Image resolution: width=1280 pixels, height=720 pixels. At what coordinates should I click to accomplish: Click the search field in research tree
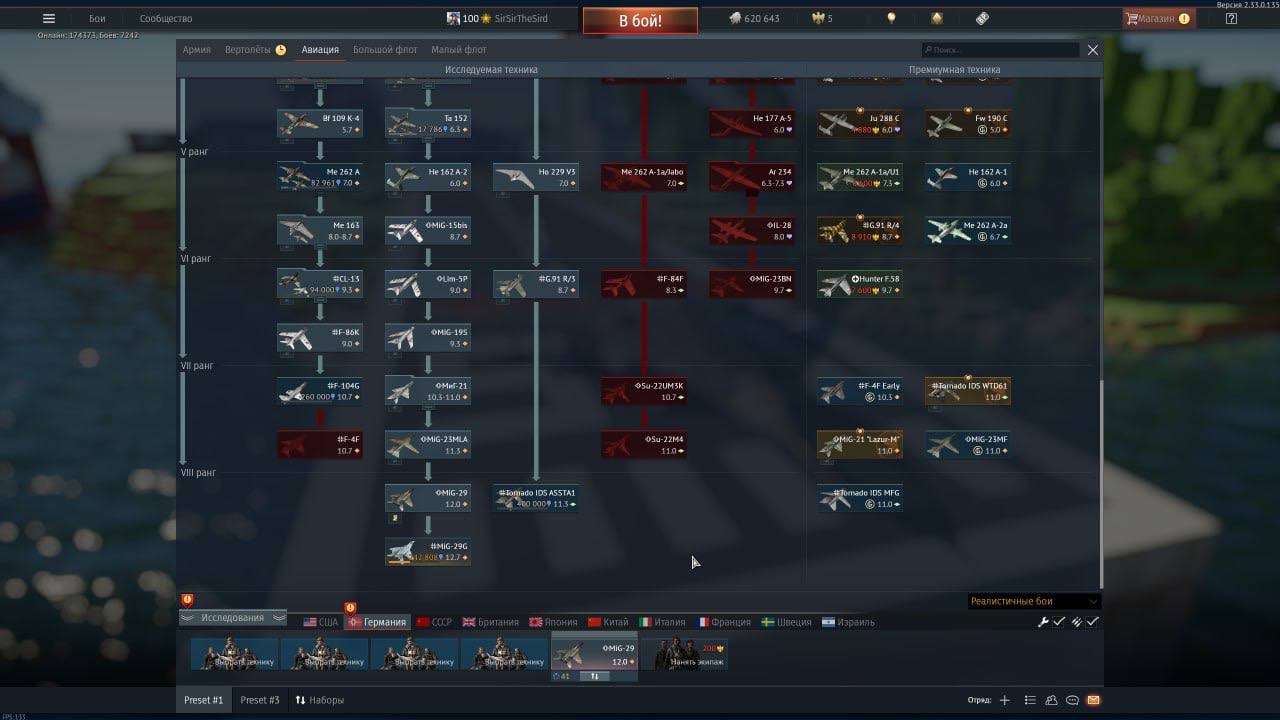click(1001, 50)
